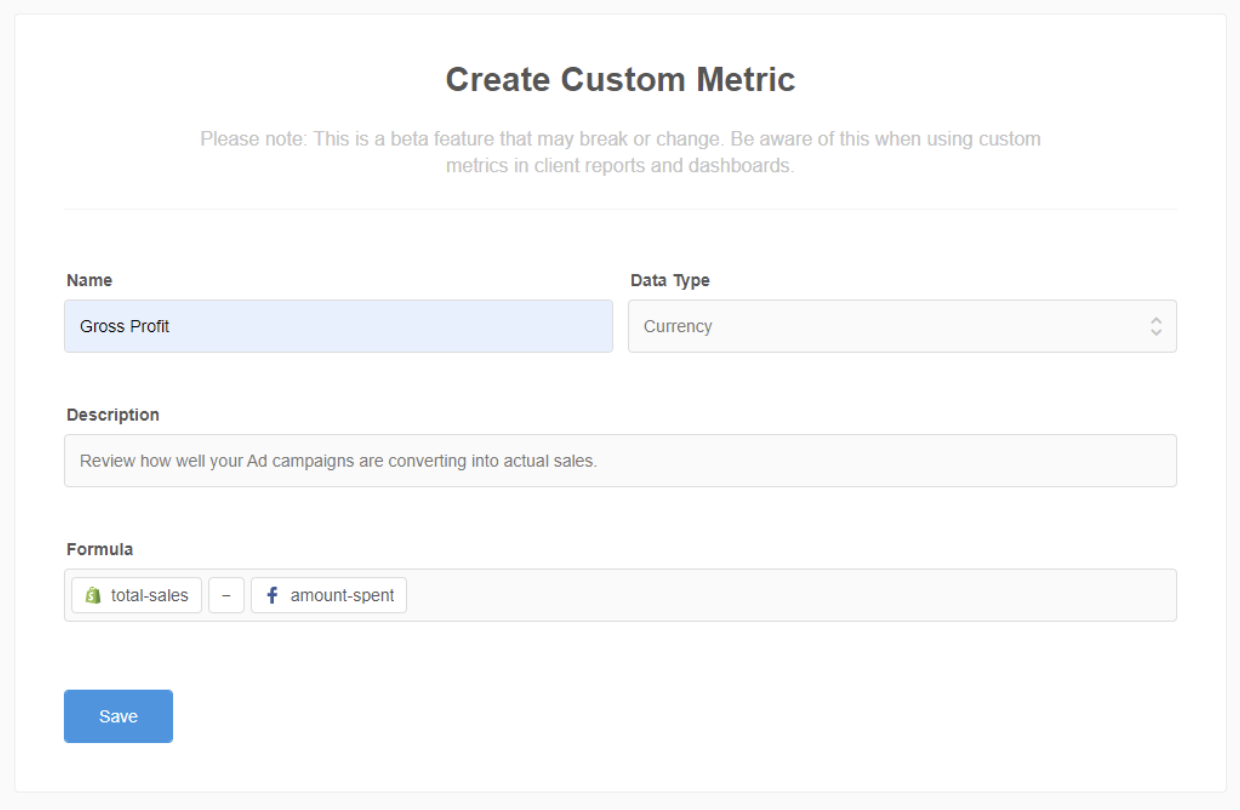Image resolution: width=1240 pixels, height=810 pixels.
Task: Click the Name field label
Action: pos(89,280)
